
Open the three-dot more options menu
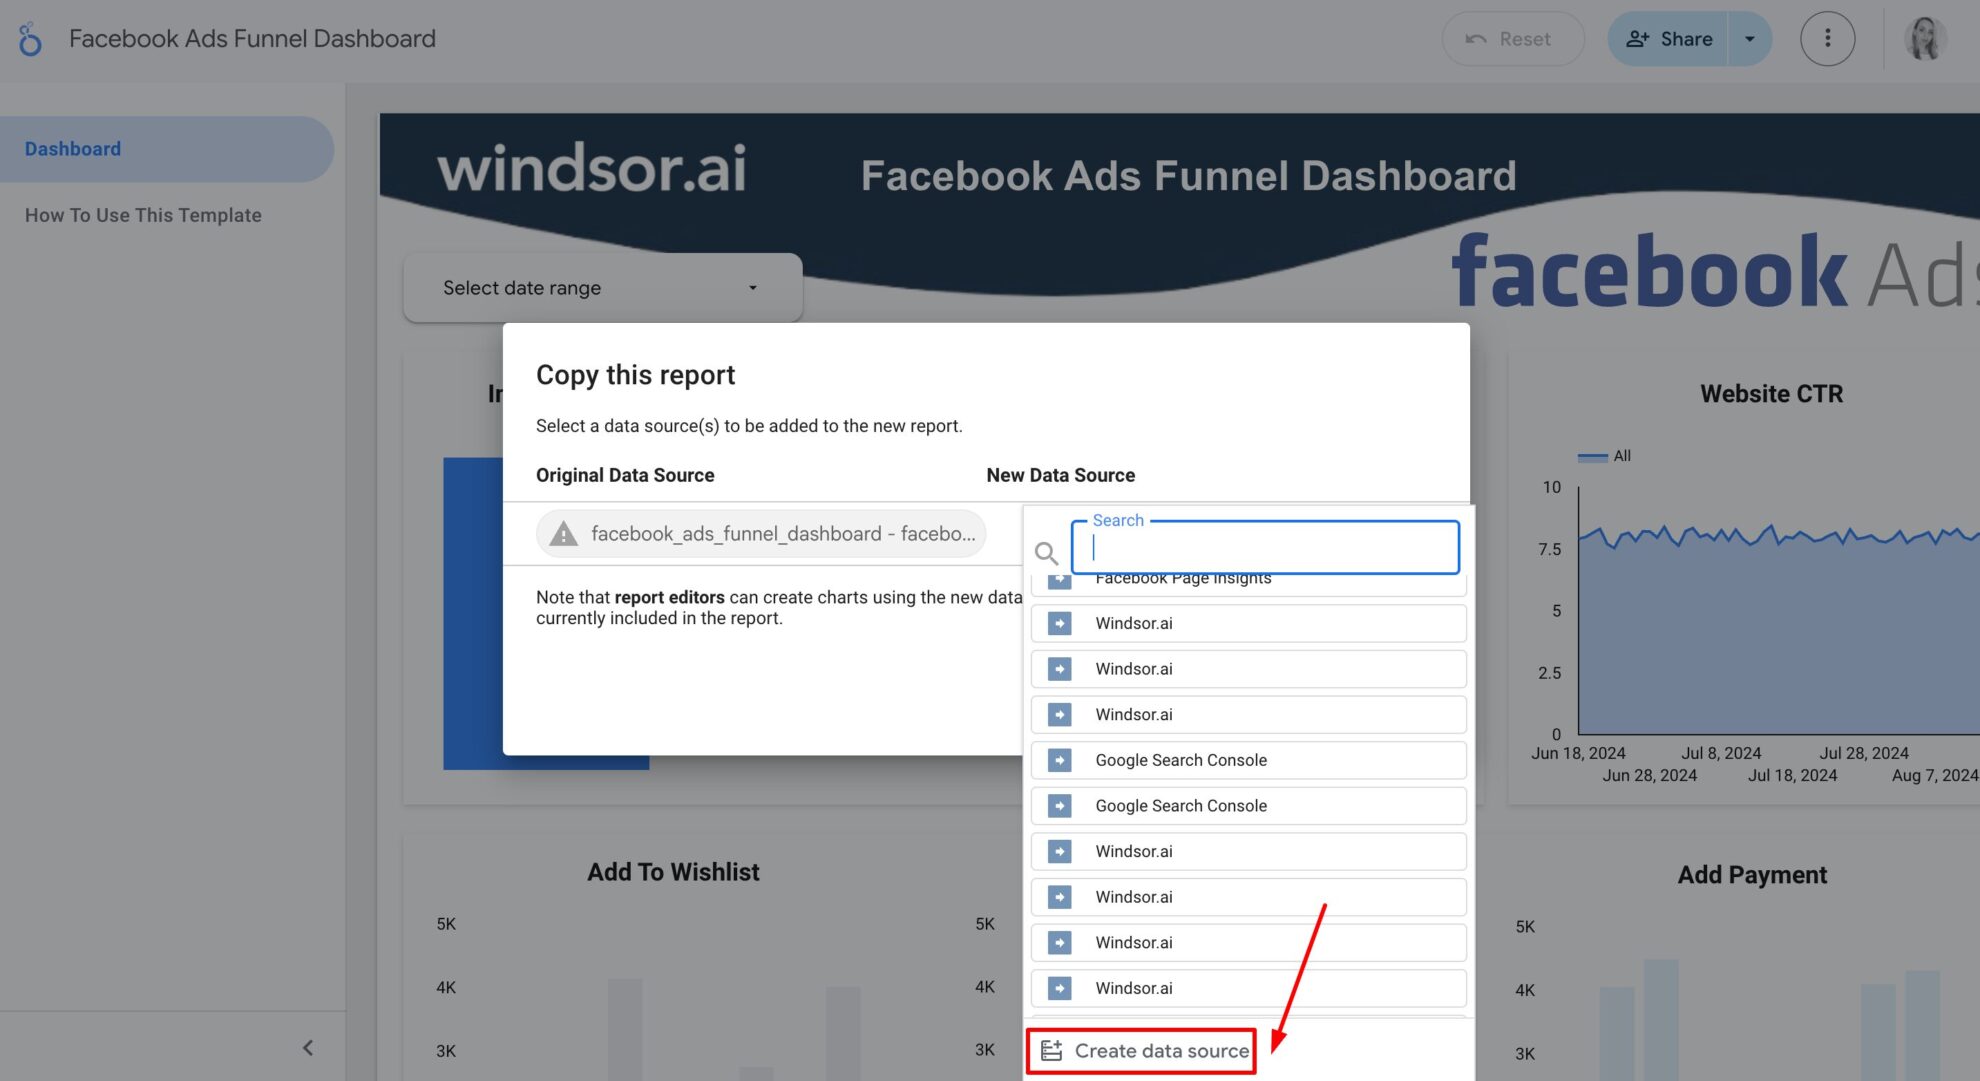pyautogui.click(x=1827, y=39)
